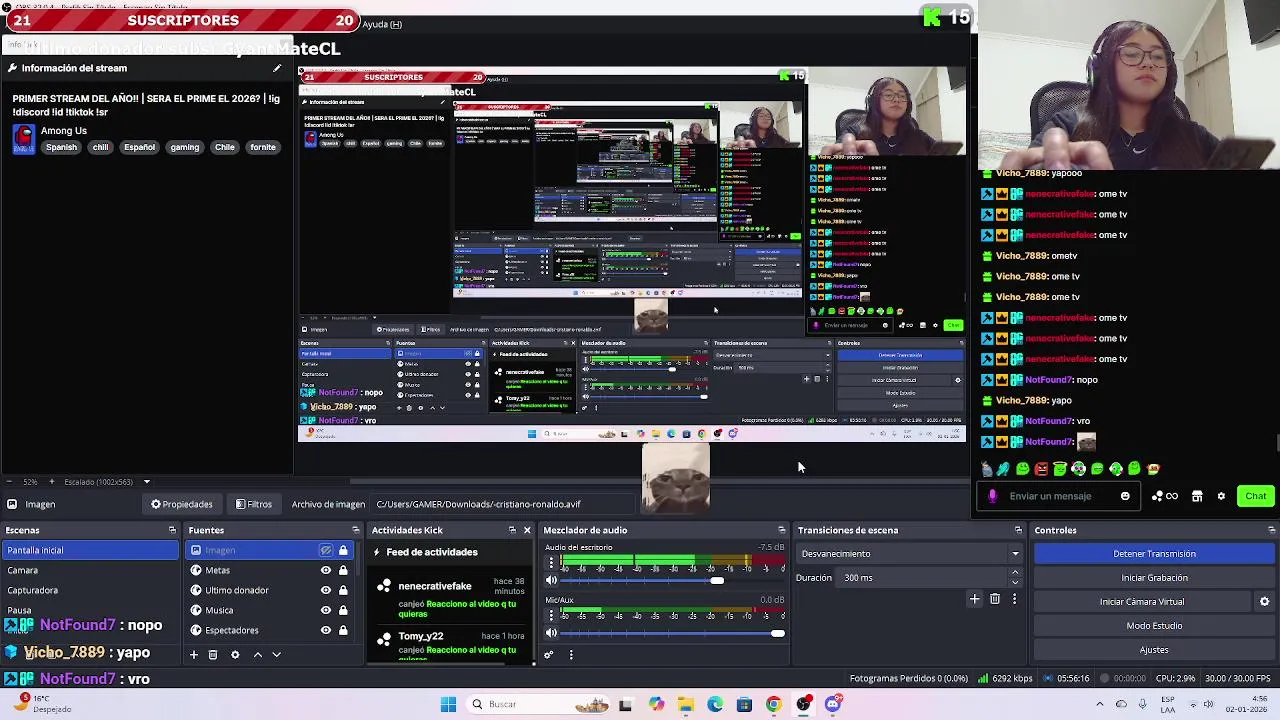Click the Enviar un mensaje chat input
This screenshot has height=720, width=1280.
click(1058, 496)
